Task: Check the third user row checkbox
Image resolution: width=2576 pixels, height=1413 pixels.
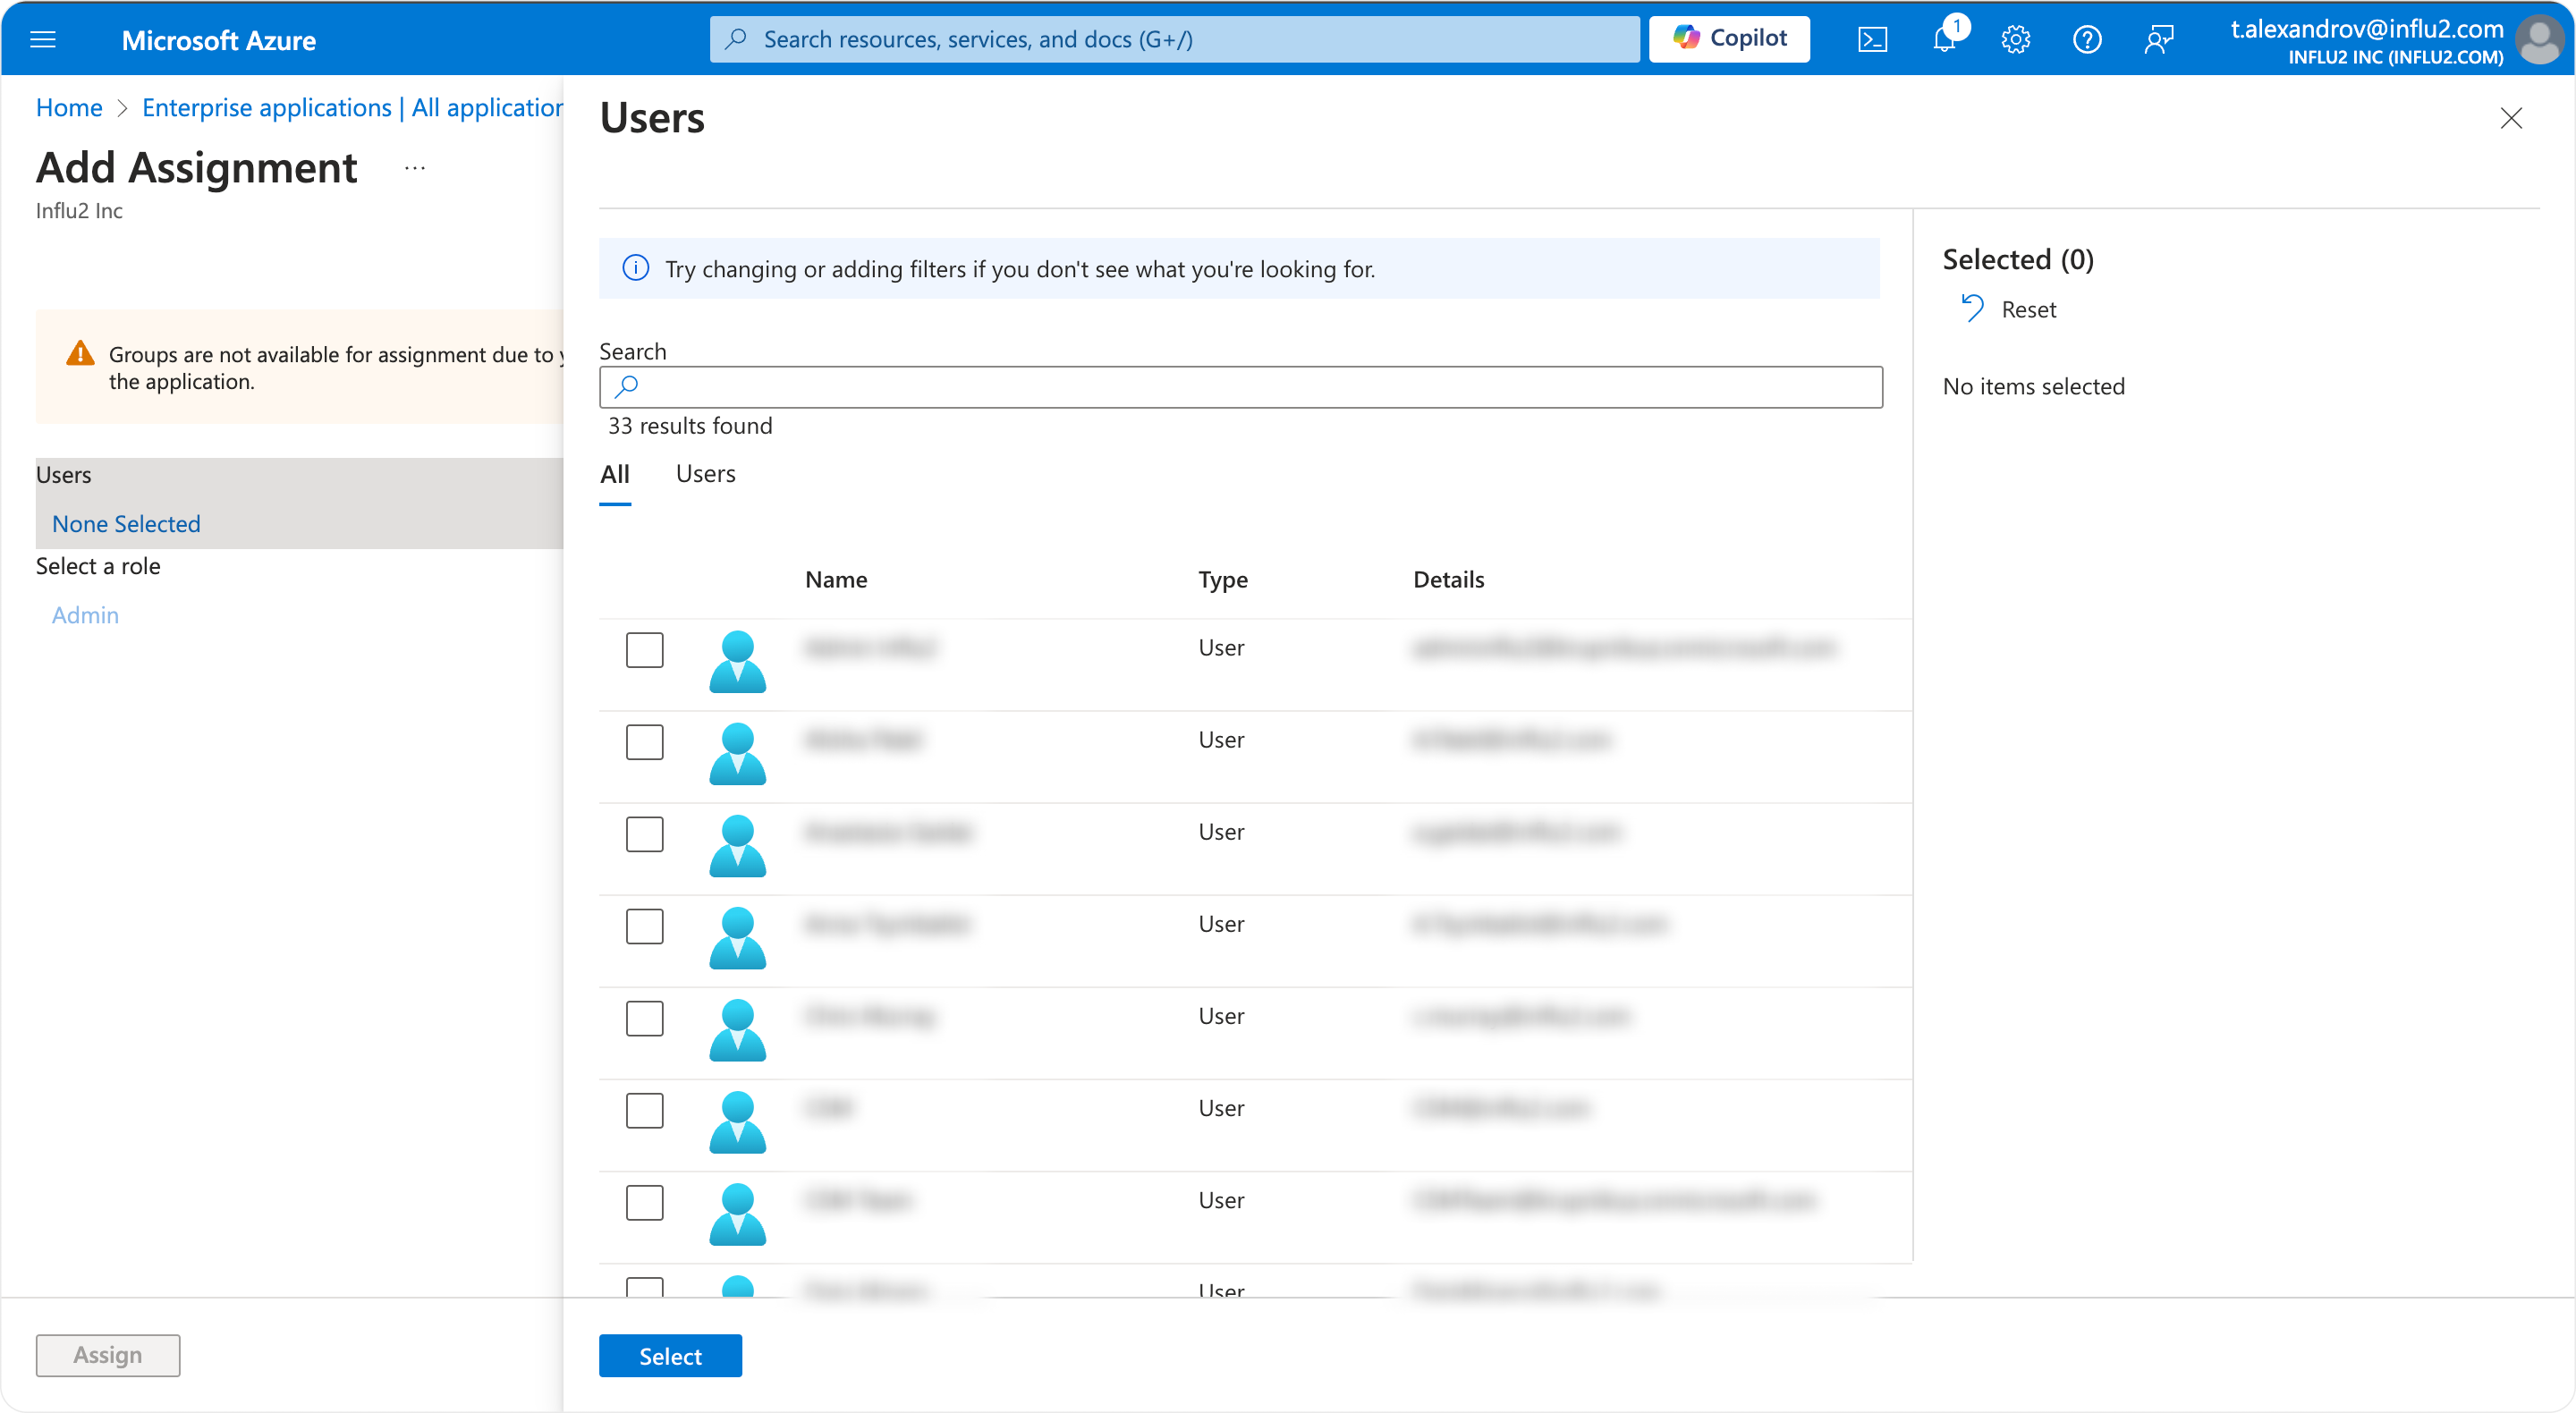Action: tap(644, 834)
